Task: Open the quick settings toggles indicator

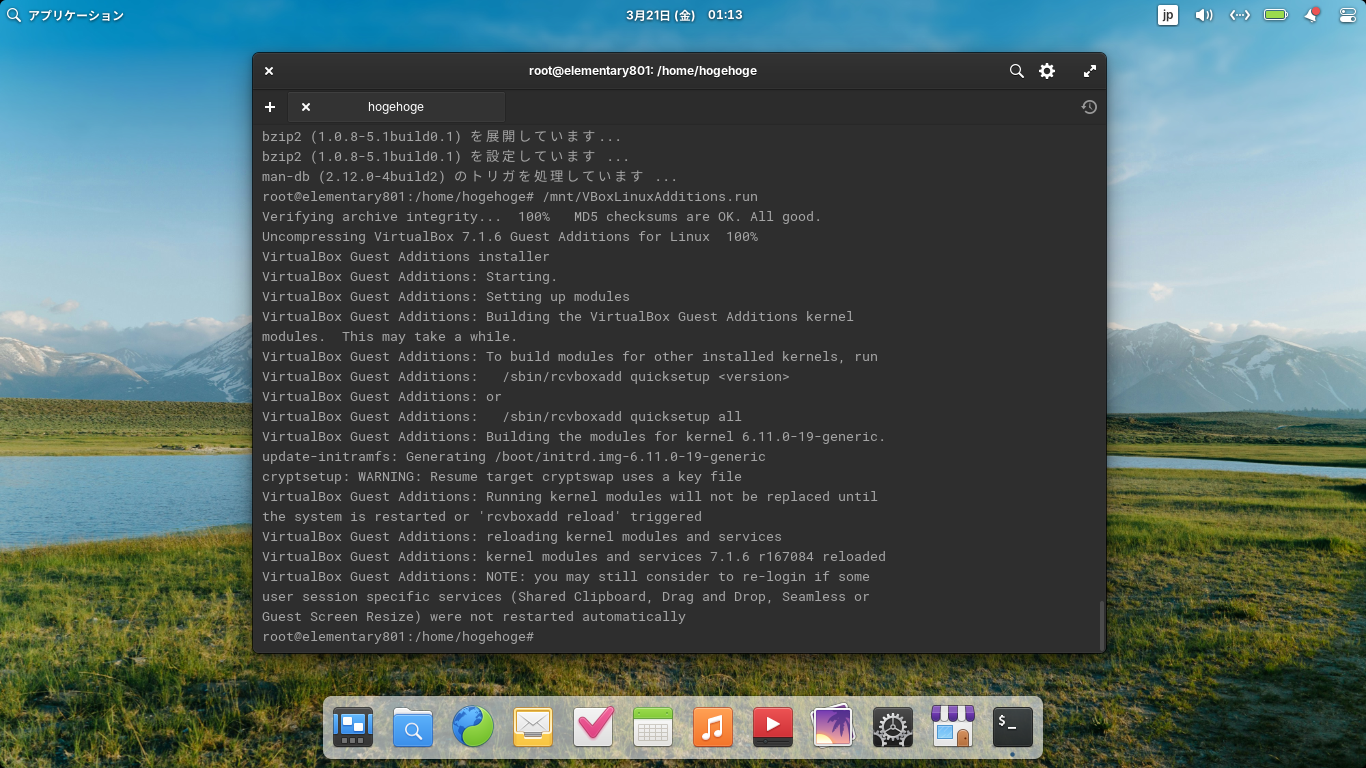Action: coord(1347,15)
